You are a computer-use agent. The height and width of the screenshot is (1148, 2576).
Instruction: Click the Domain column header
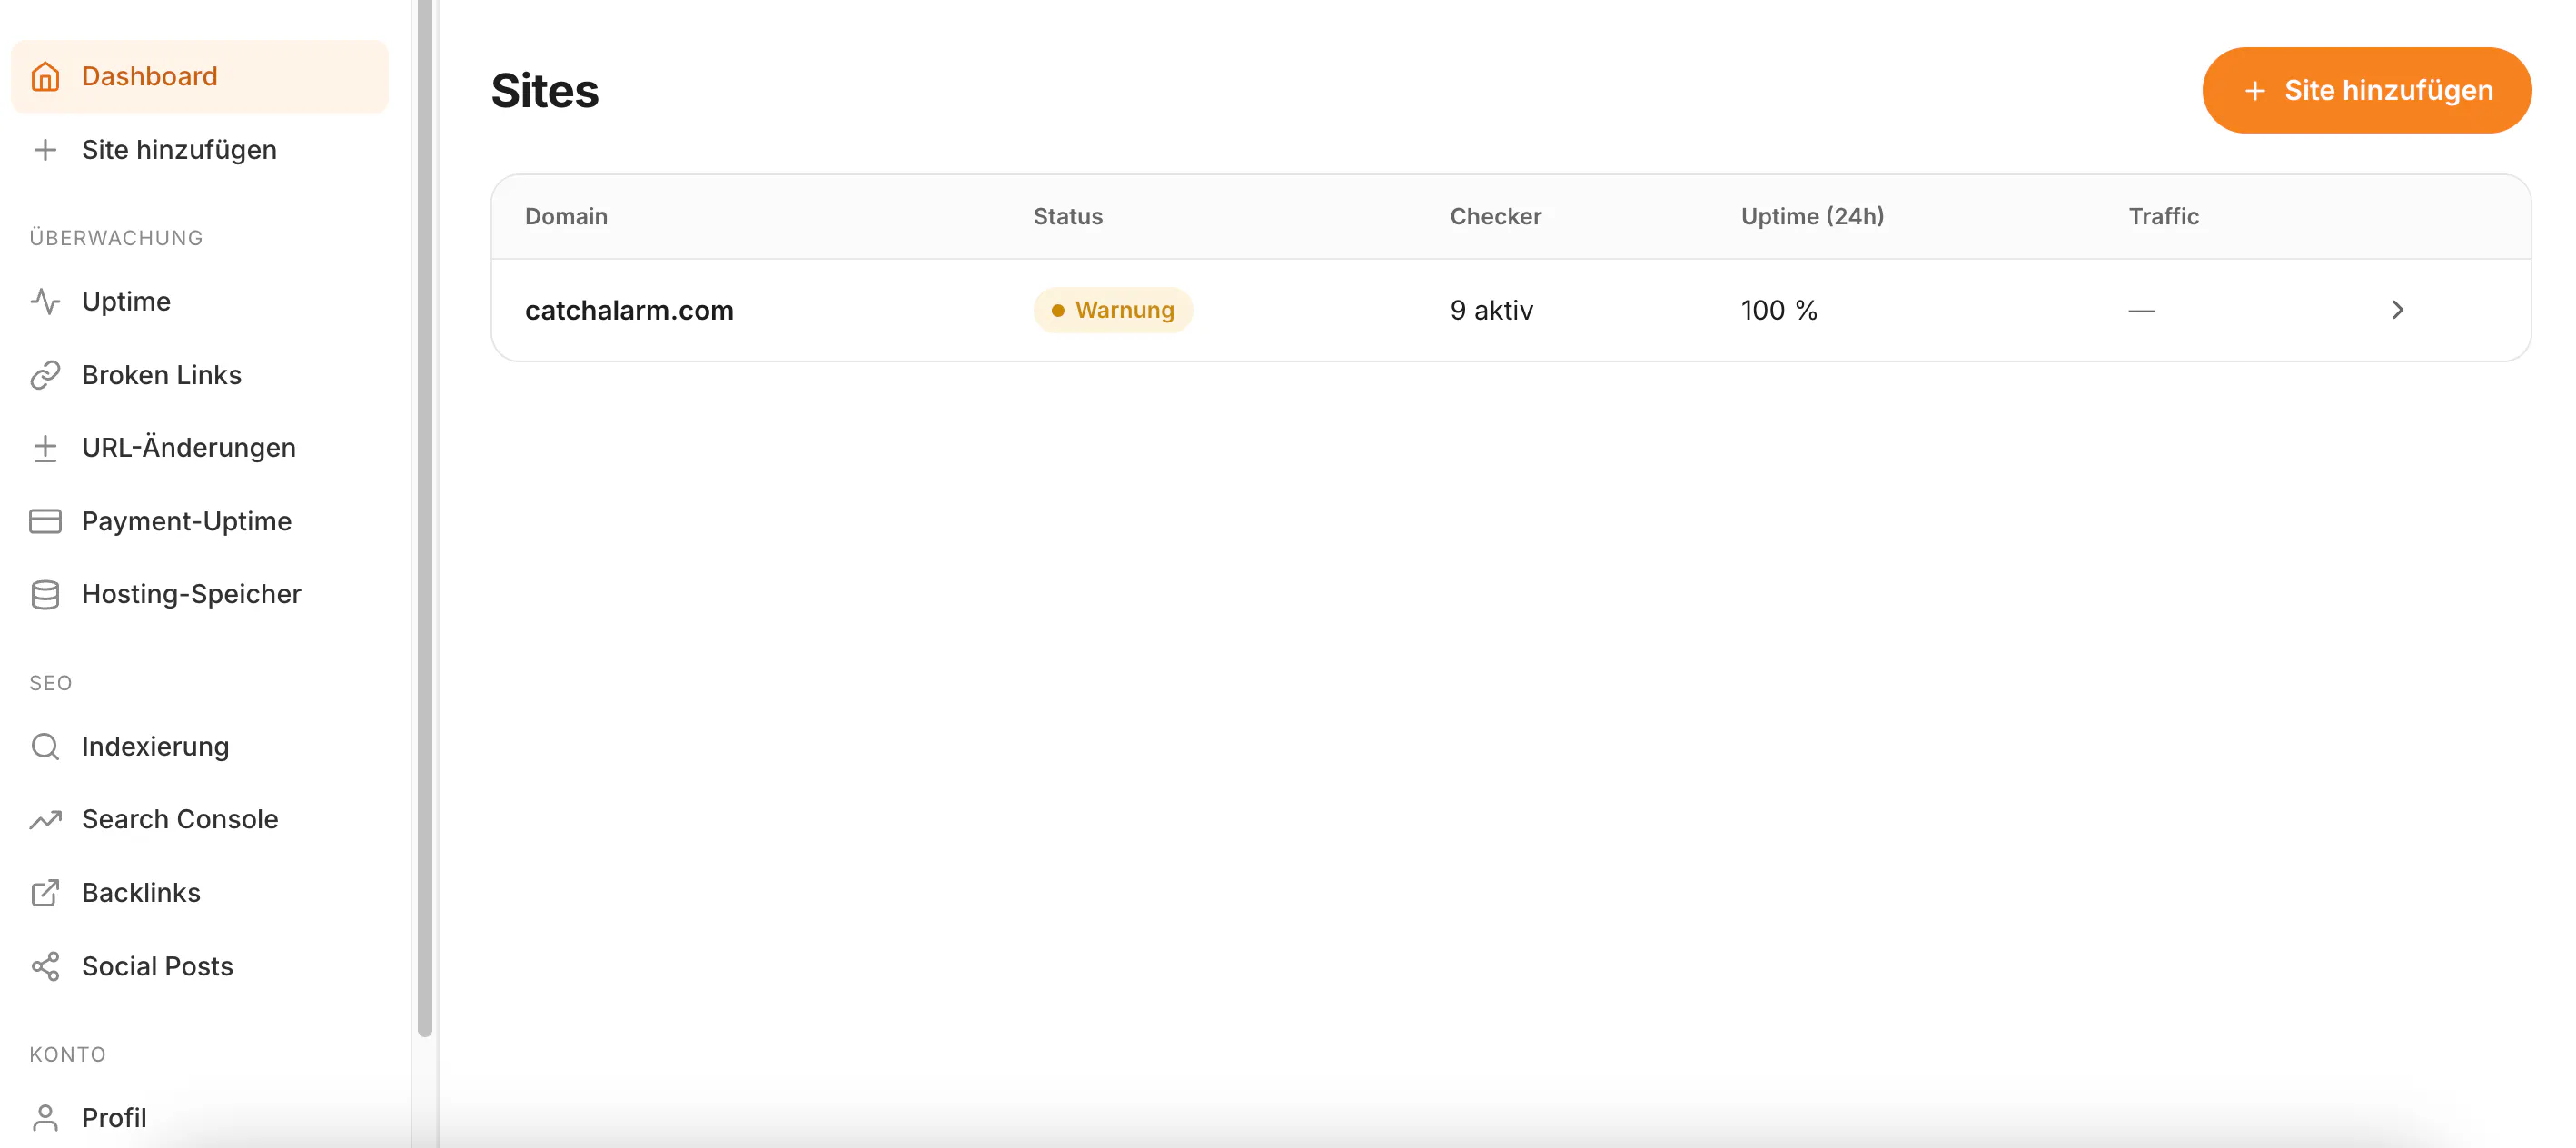566,216
